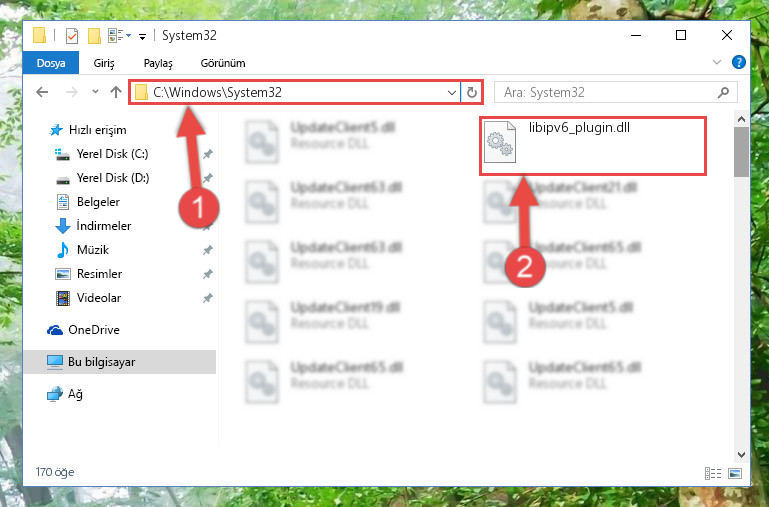Switch to details list view icon
This screenshot has height=507, width=769.
713,473
